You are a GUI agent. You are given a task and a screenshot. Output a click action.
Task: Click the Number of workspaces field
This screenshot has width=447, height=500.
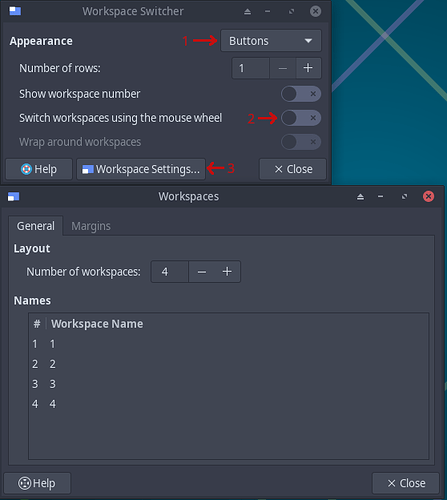pyautogui.click(x=170, y=272)
